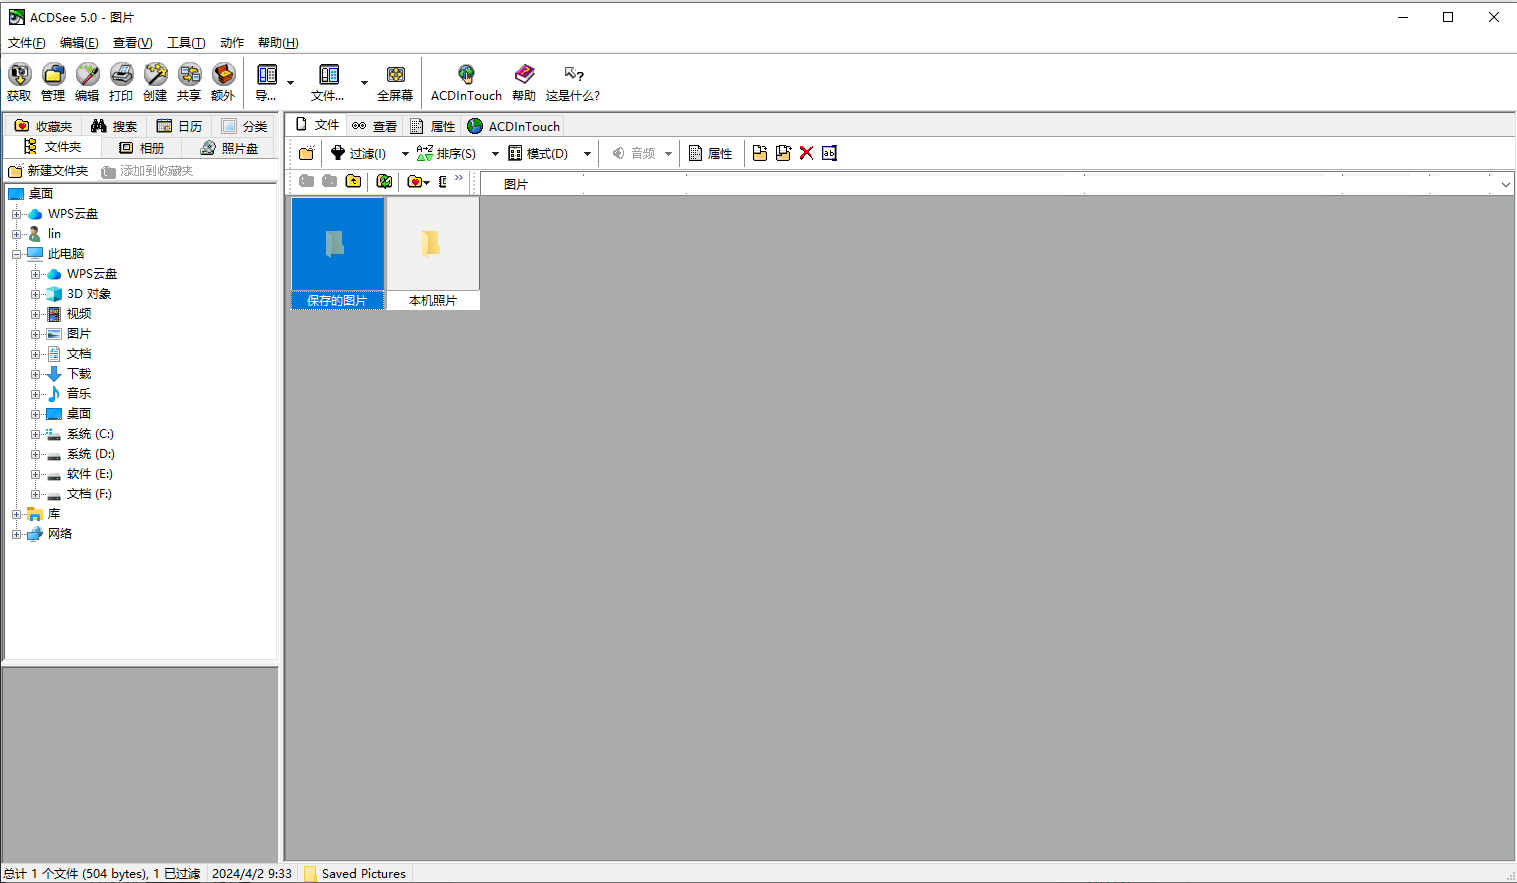Open the 工具(T) menu
Image resolution: width=1517 pixels, height=883 pixels.
point(186,43)
